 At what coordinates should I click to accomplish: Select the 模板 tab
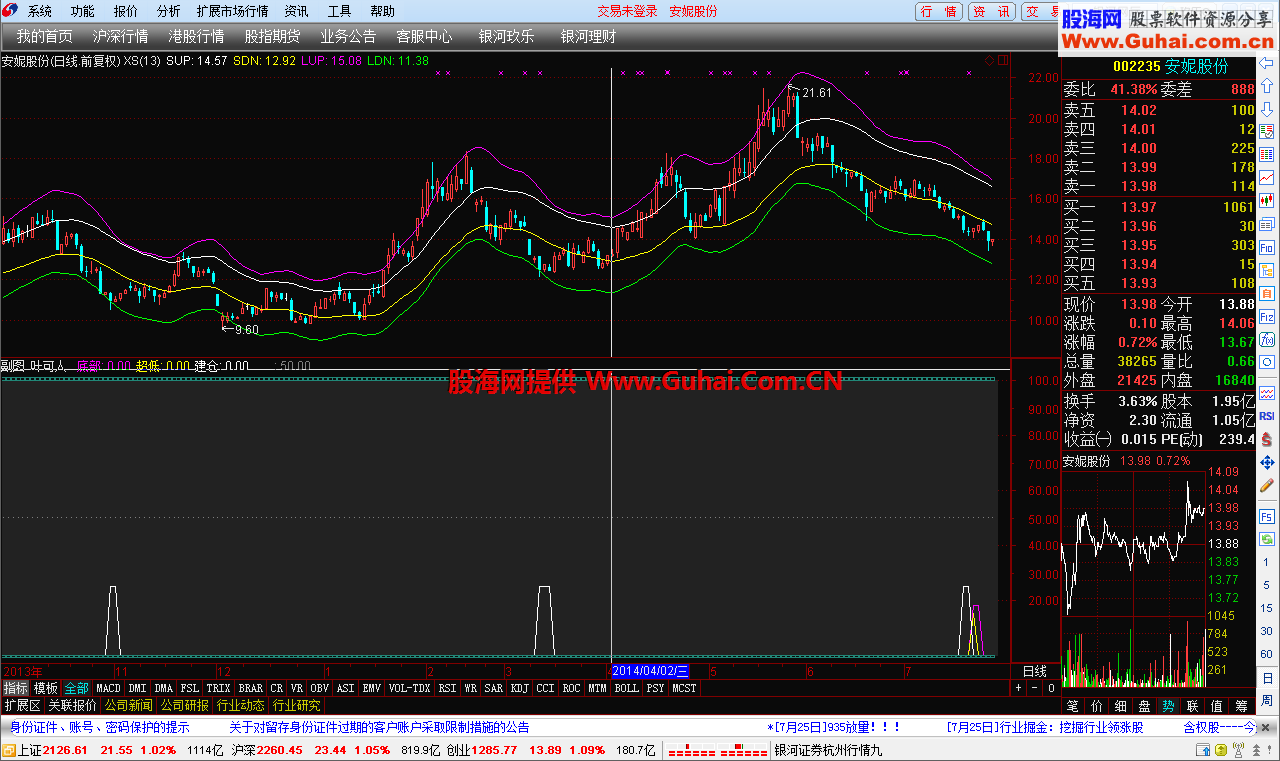click(46, 688)
